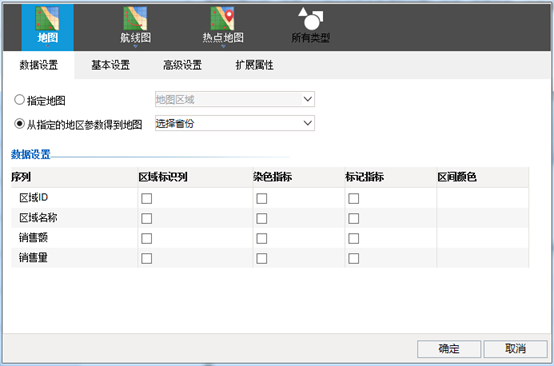Check 区域标识列 for 区域名称 row
The height and width of the screenshot is (366, 554).
(147, 218)
